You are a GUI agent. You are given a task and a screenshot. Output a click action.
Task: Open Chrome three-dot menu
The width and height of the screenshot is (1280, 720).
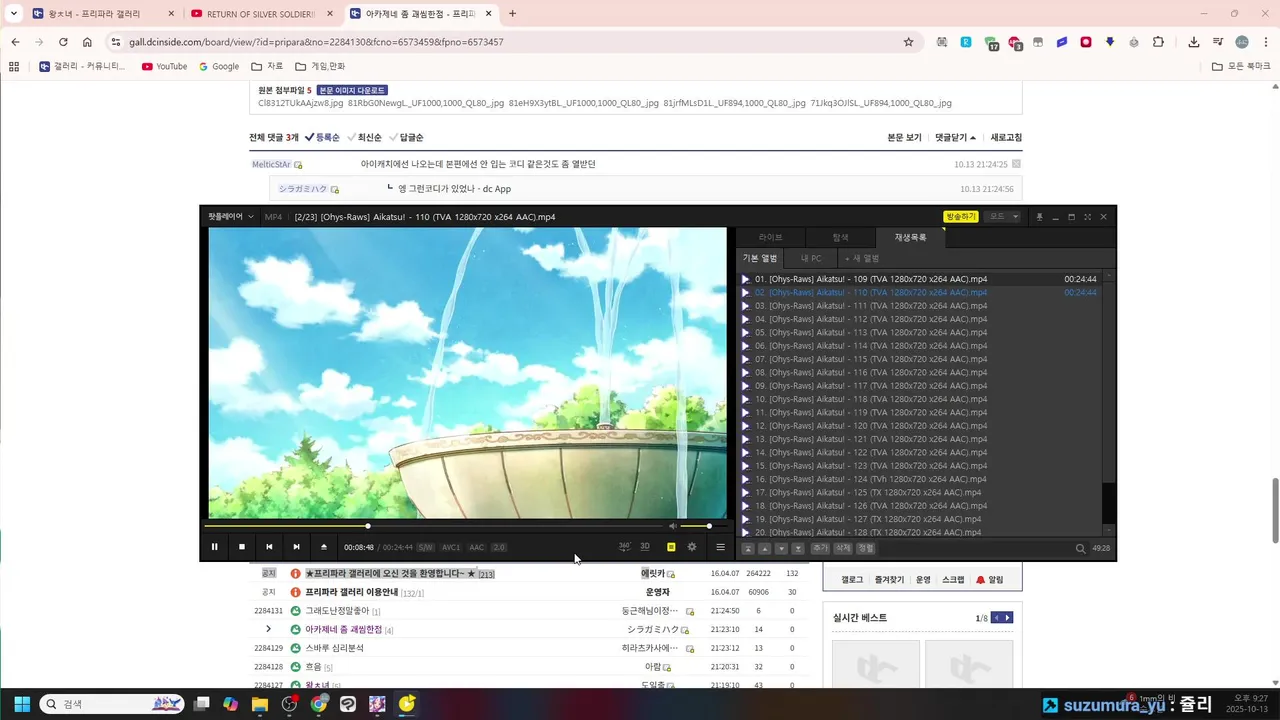tap(1265, 42)
